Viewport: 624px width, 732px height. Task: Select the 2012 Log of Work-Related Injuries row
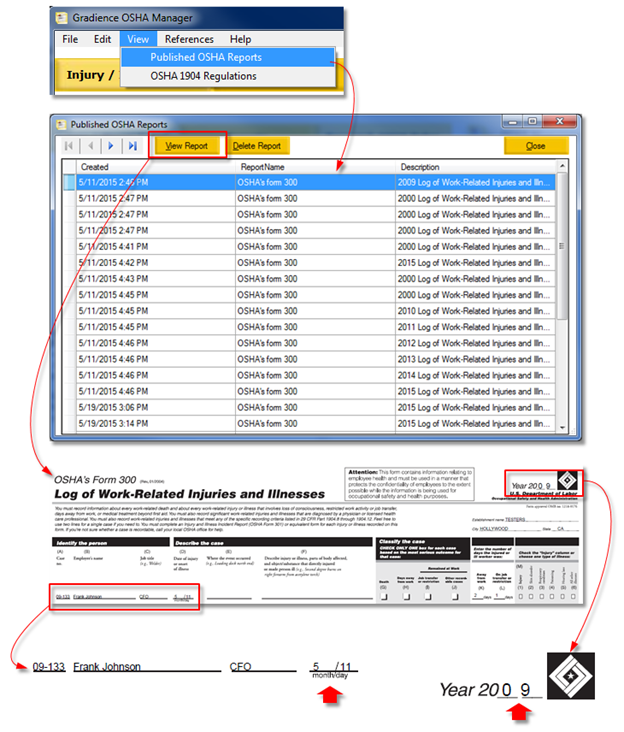[x=316, y=343]
